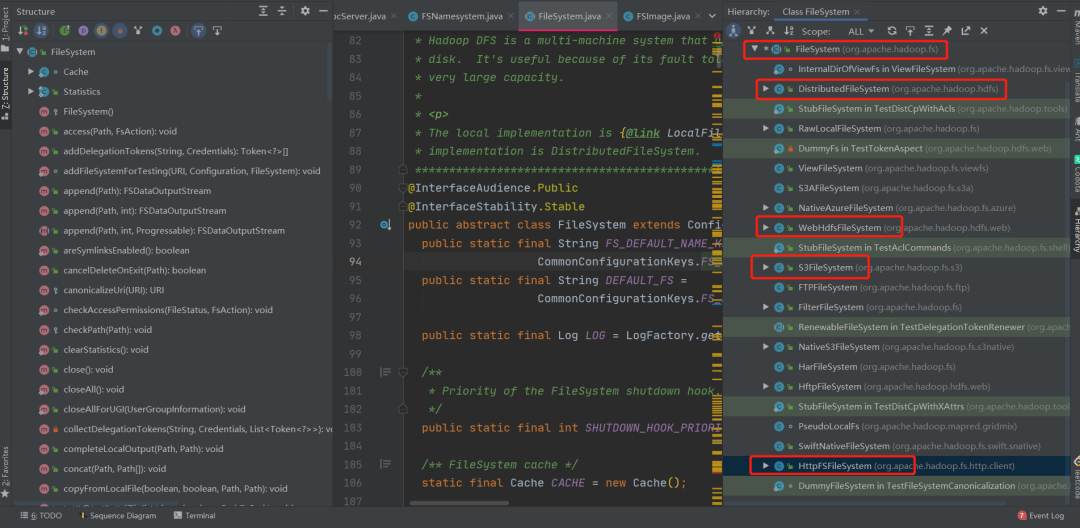Refresh the Hierarchy view
The image size is (1080, 528).
click(x=892, y=31)
